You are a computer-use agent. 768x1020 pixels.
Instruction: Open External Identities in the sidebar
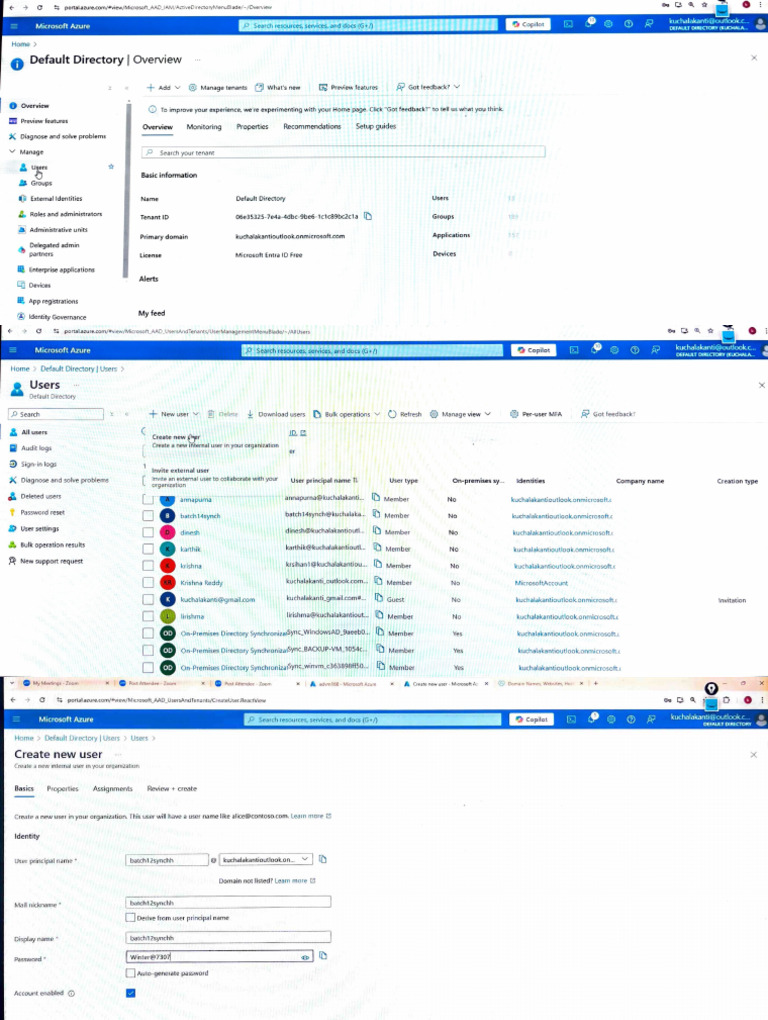56,198
